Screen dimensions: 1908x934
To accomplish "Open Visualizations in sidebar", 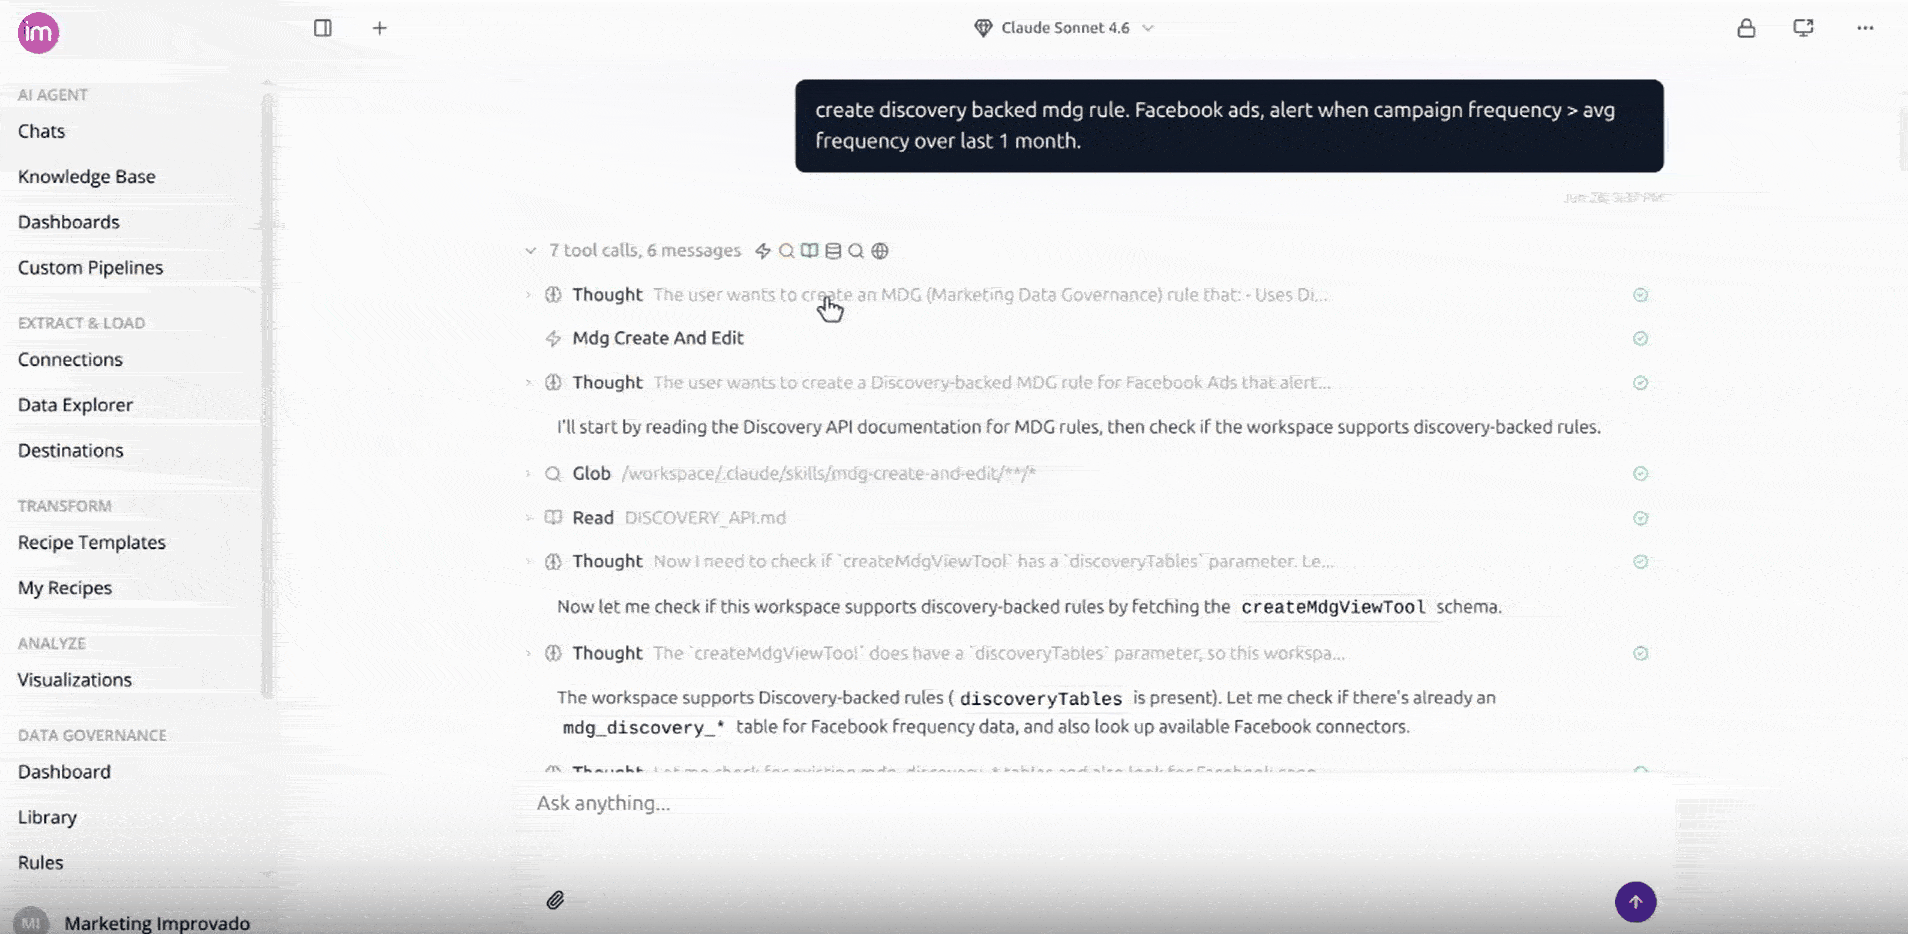I will click(75, 680).
